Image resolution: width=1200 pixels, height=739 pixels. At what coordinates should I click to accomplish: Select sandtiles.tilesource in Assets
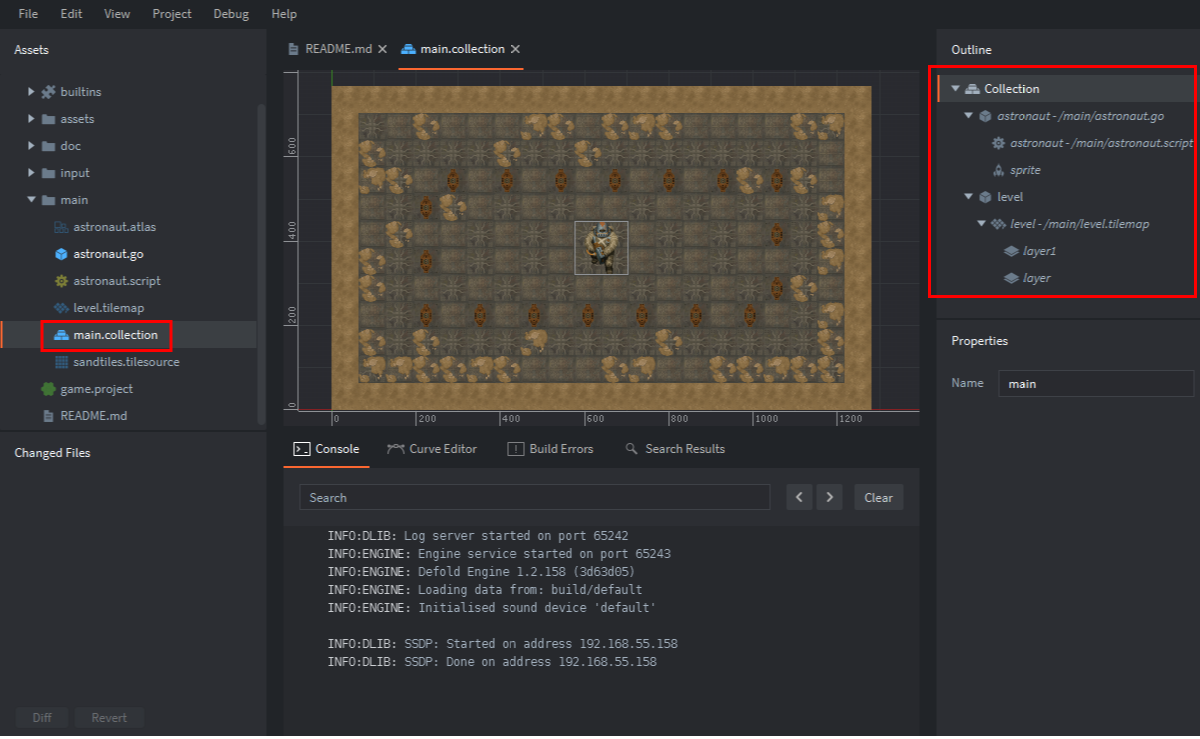pyautogui.click(x=126, y=362)
